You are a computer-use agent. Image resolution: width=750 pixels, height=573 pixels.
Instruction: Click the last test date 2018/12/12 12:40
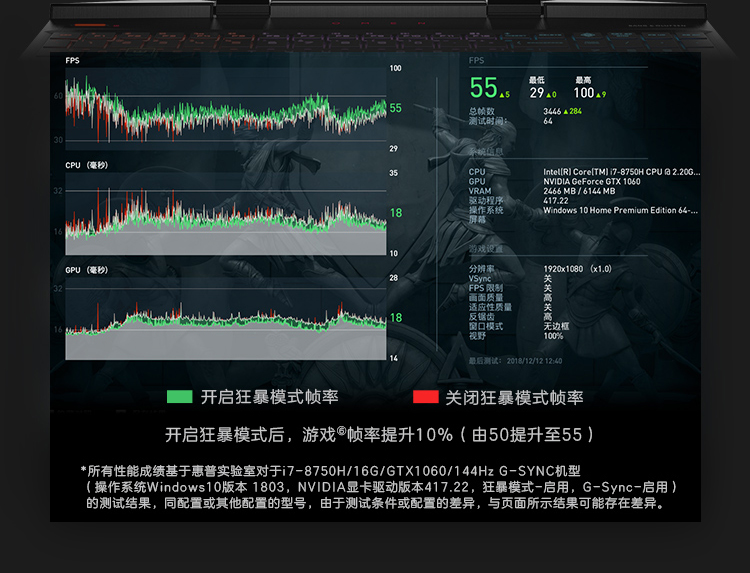(x=535, y=361)
